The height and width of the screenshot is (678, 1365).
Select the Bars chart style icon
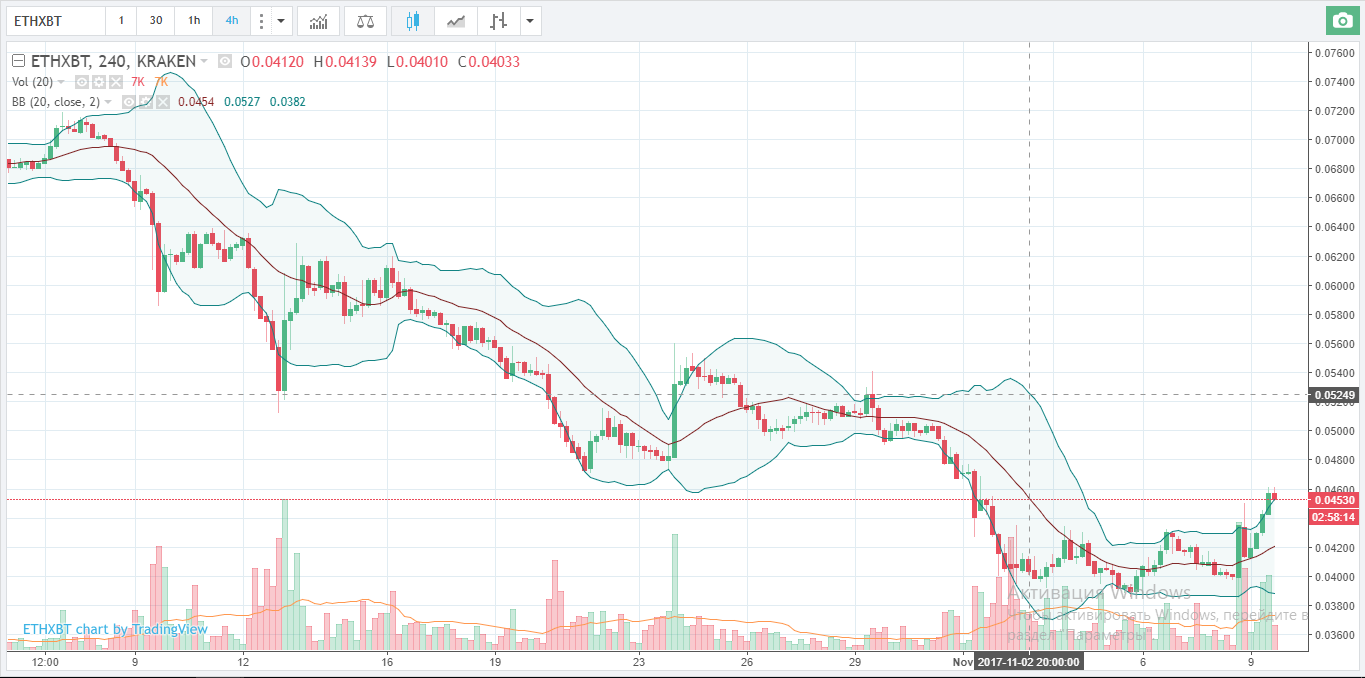pos(498,21)
